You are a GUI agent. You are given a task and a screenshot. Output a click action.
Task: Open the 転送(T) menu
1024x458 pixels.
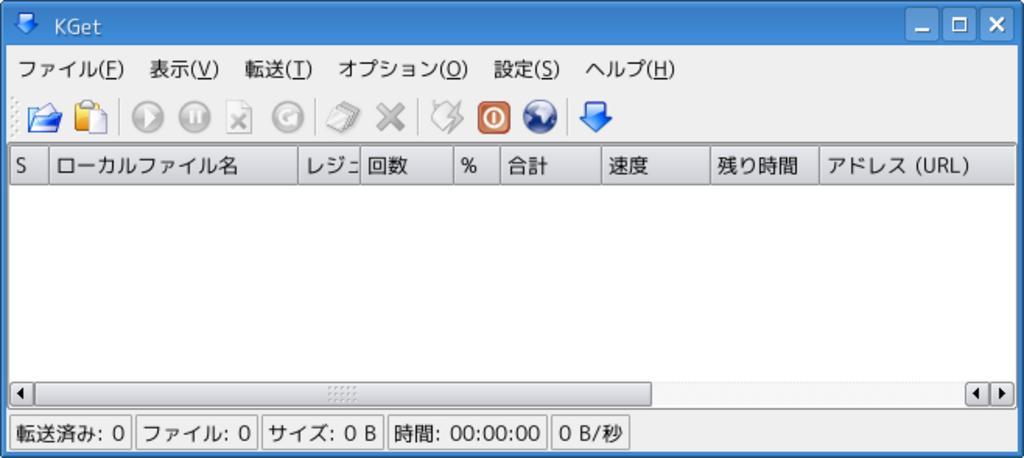[278, 69]
